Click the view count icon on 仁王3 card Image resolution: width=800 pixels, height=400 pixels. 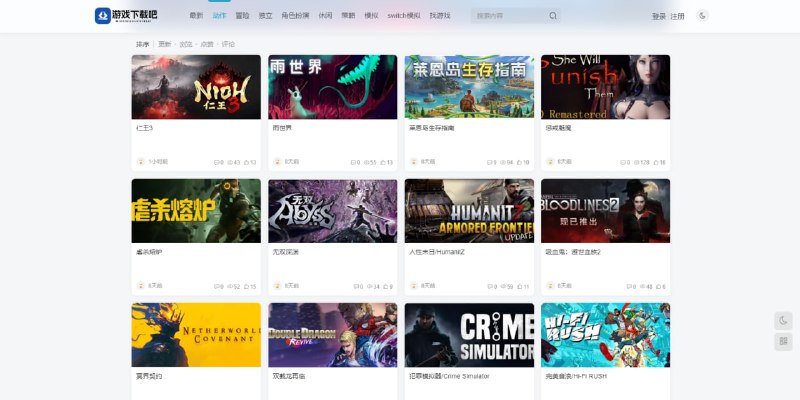230,162
